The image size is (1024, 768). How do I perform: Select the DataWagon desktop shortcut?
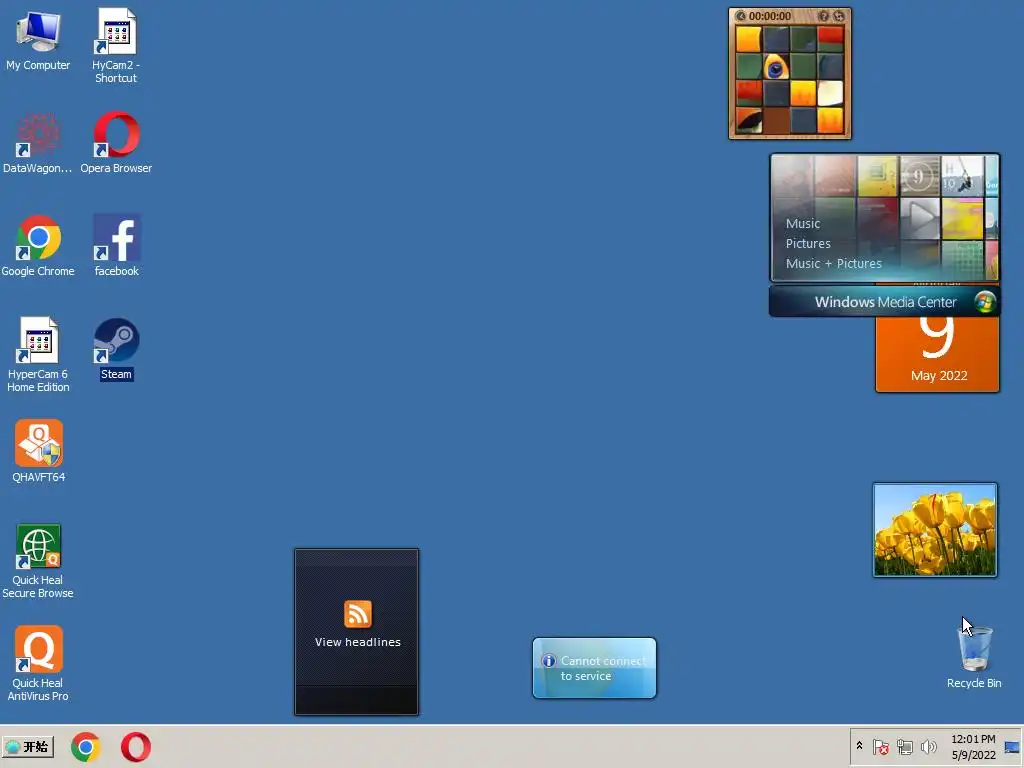tap(37, 144)
